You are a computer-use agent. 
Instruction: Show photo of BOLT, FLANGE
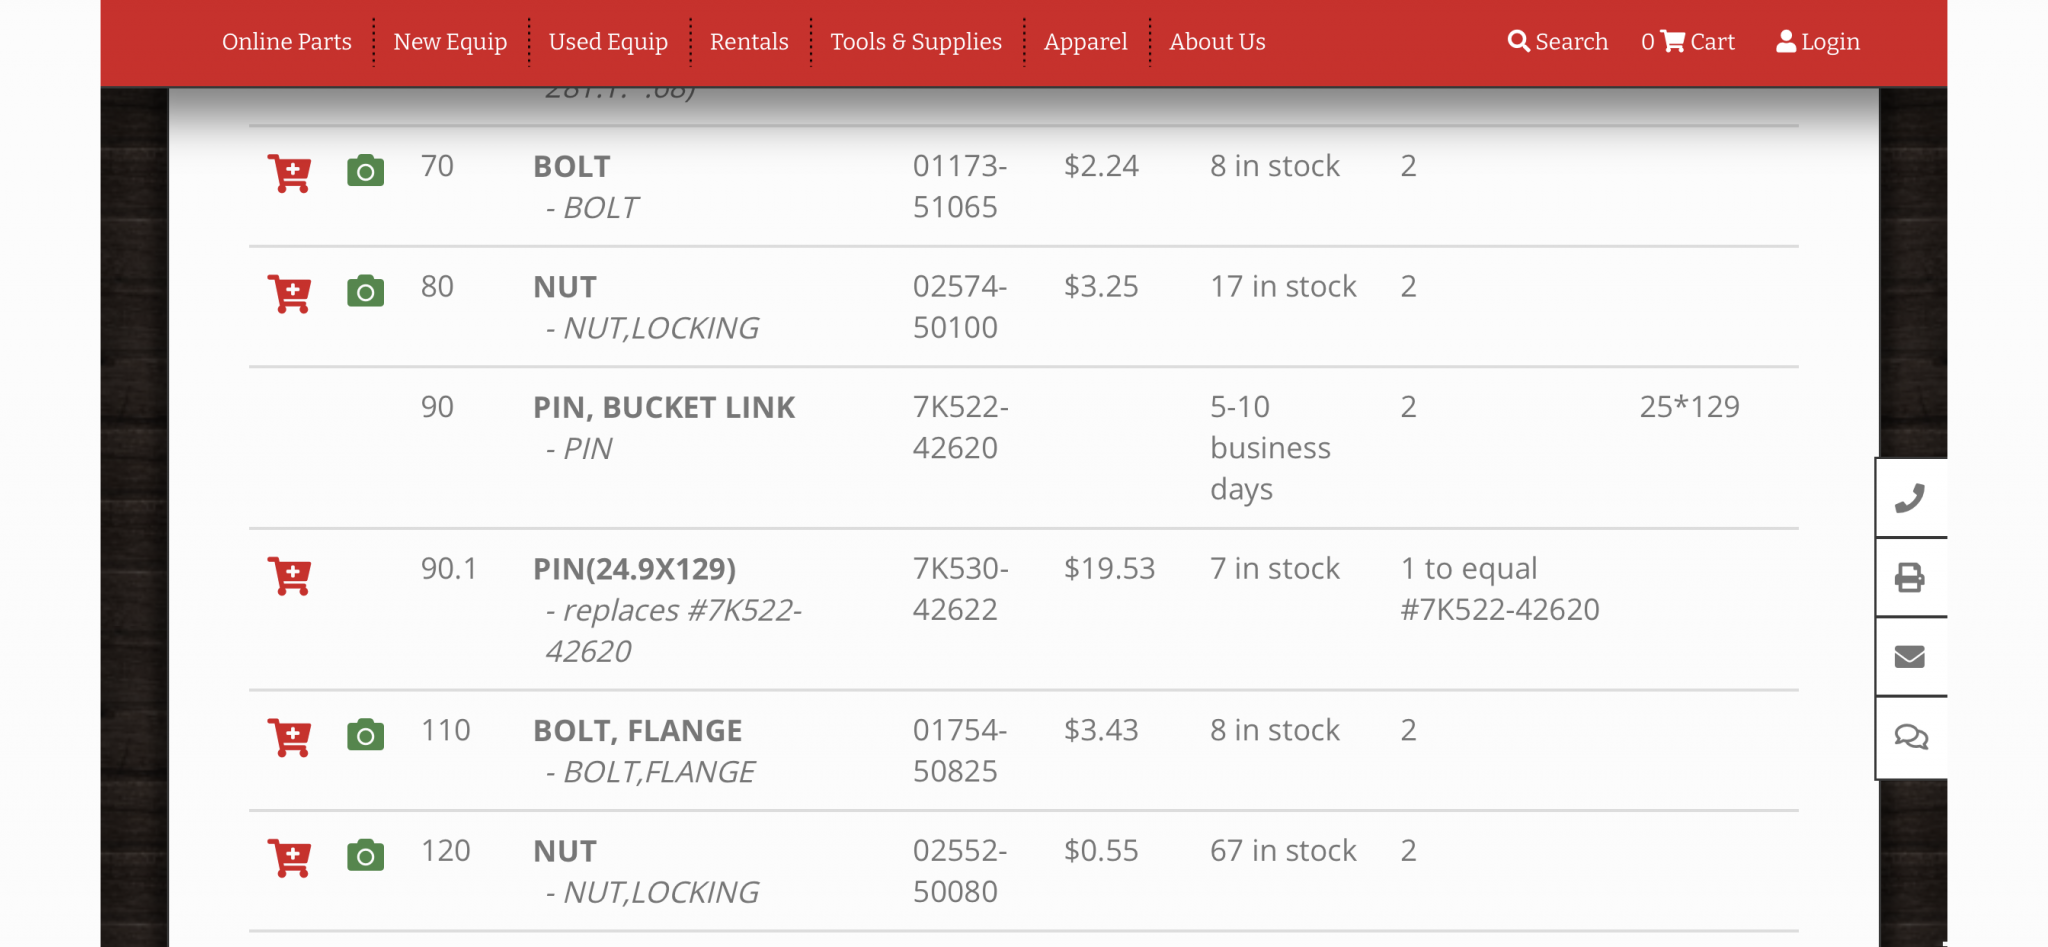click(365, 735)
